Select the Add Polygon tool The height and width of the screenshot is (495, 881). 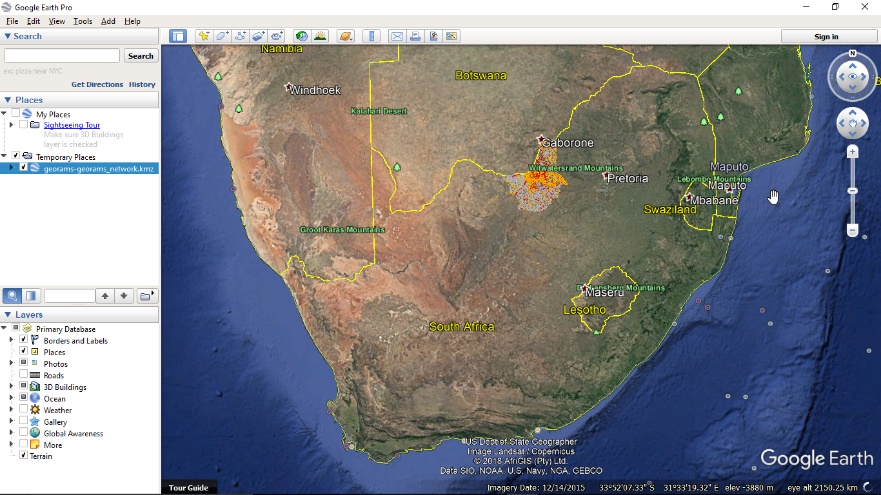222,36
